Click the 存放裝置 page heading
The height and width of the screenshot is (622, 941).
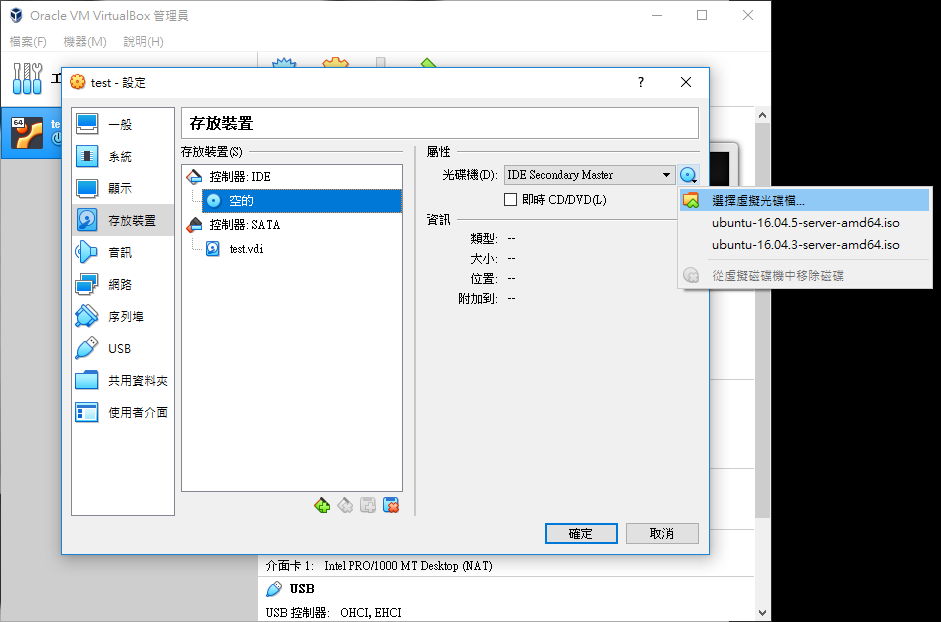pos(221,123)
